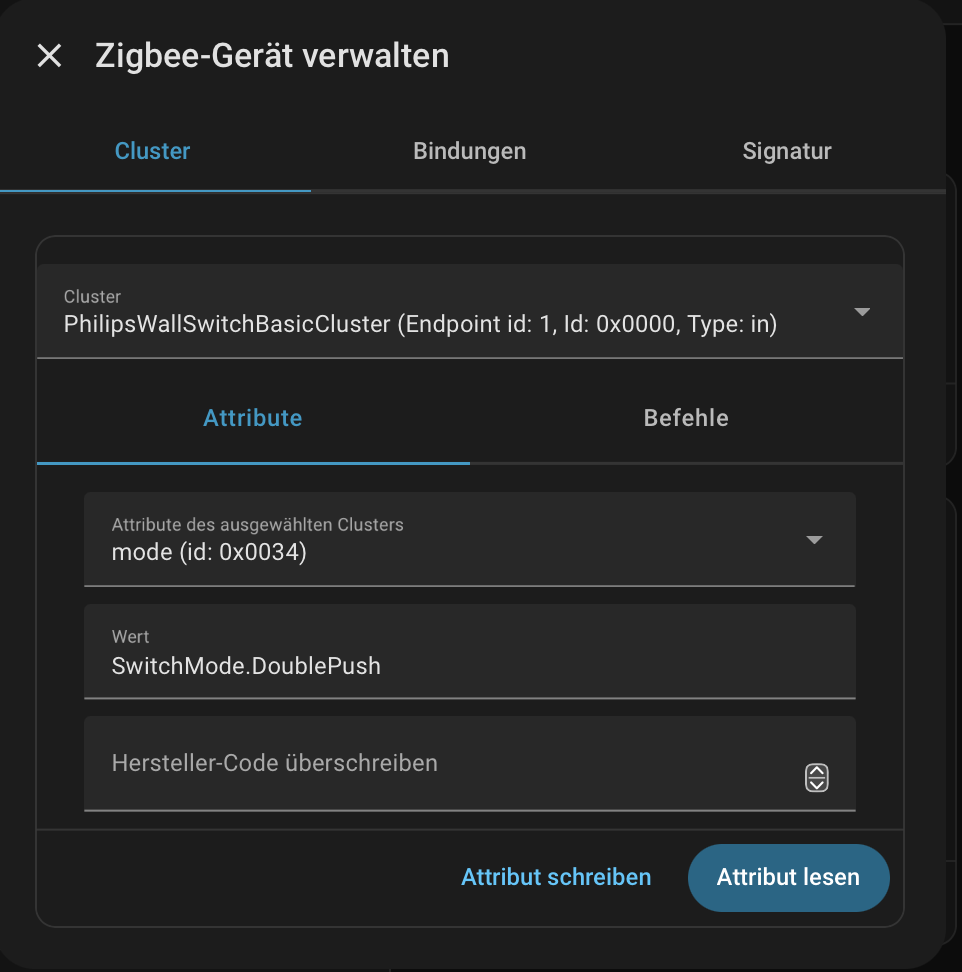Open the Signatur tab
The height and width of the screenshot is (972, 962).
(x=787, y=151)
